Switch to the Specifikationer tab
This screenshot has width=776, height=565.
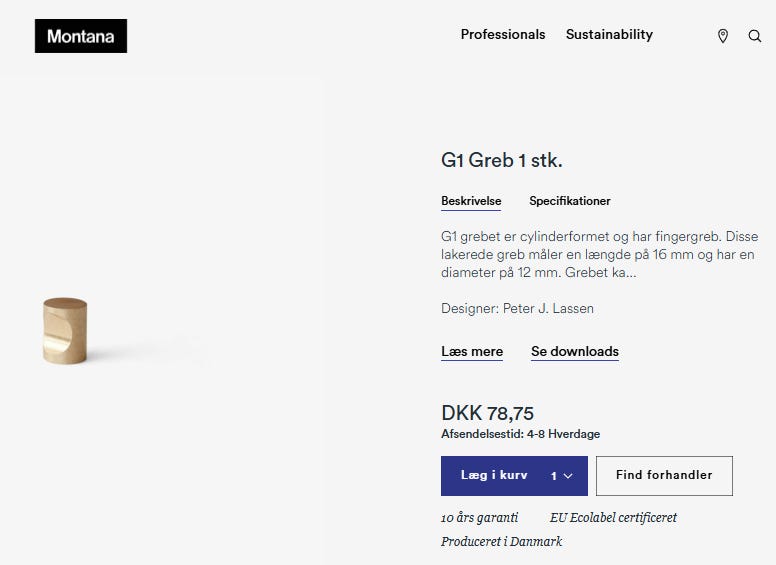click(570, 201)
